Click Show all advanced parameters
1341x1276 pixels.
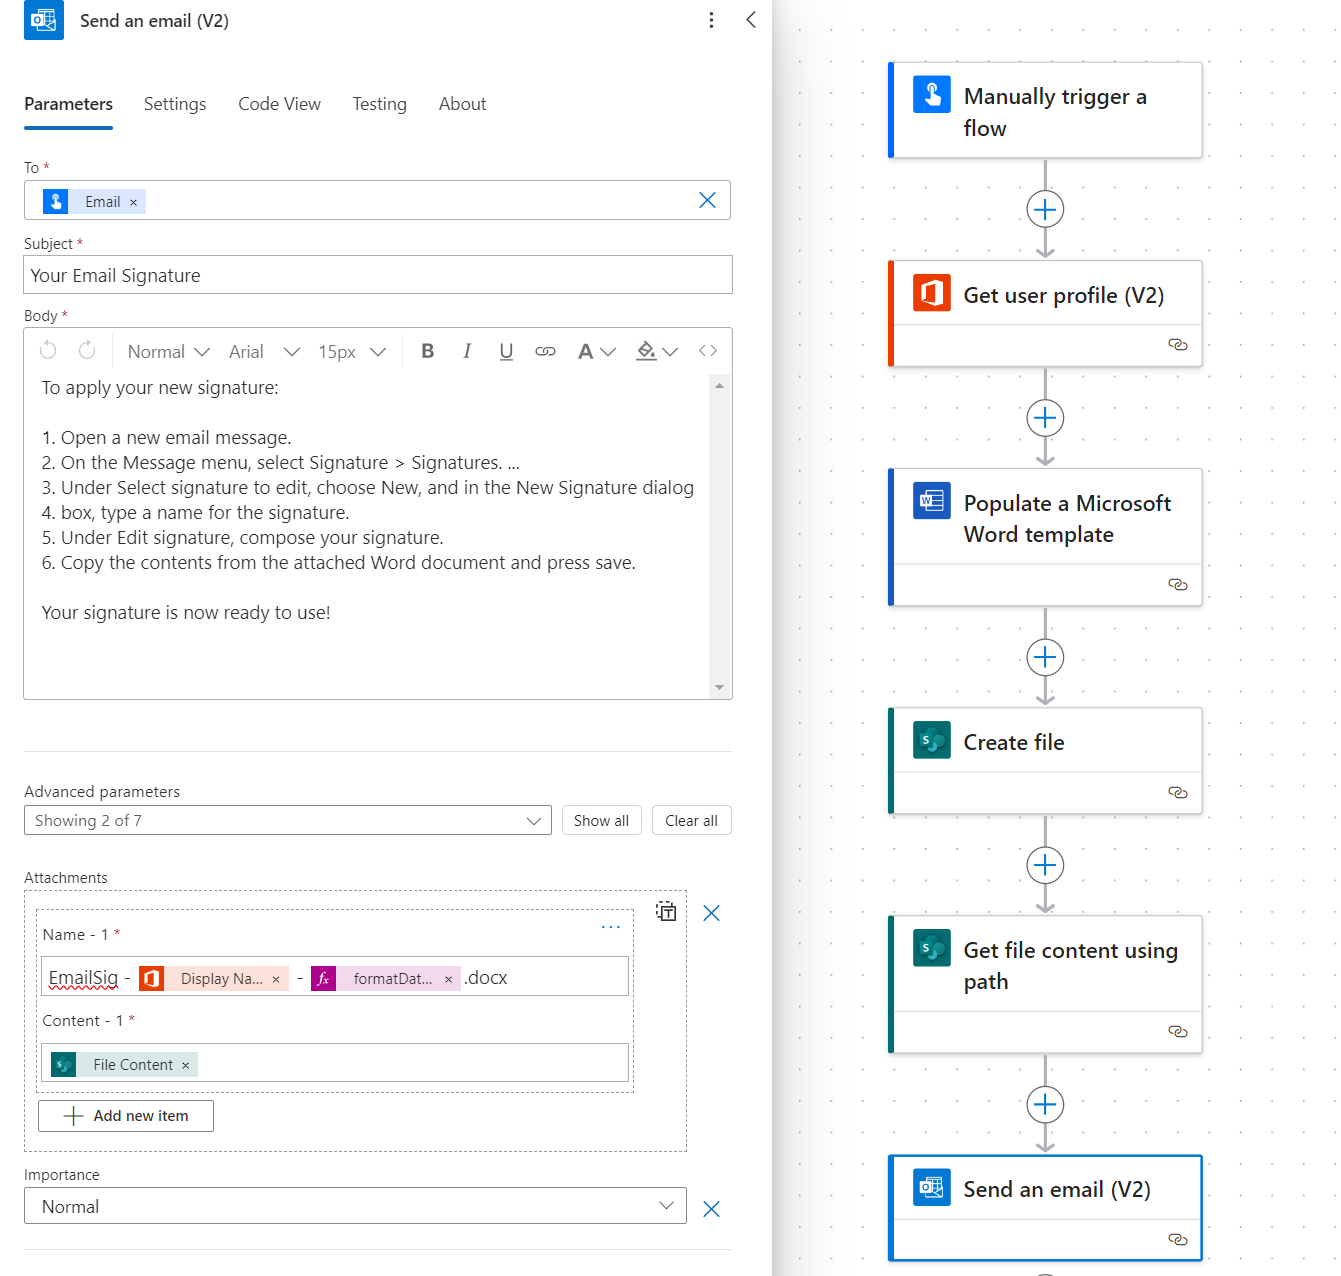[x=601, y=820]
